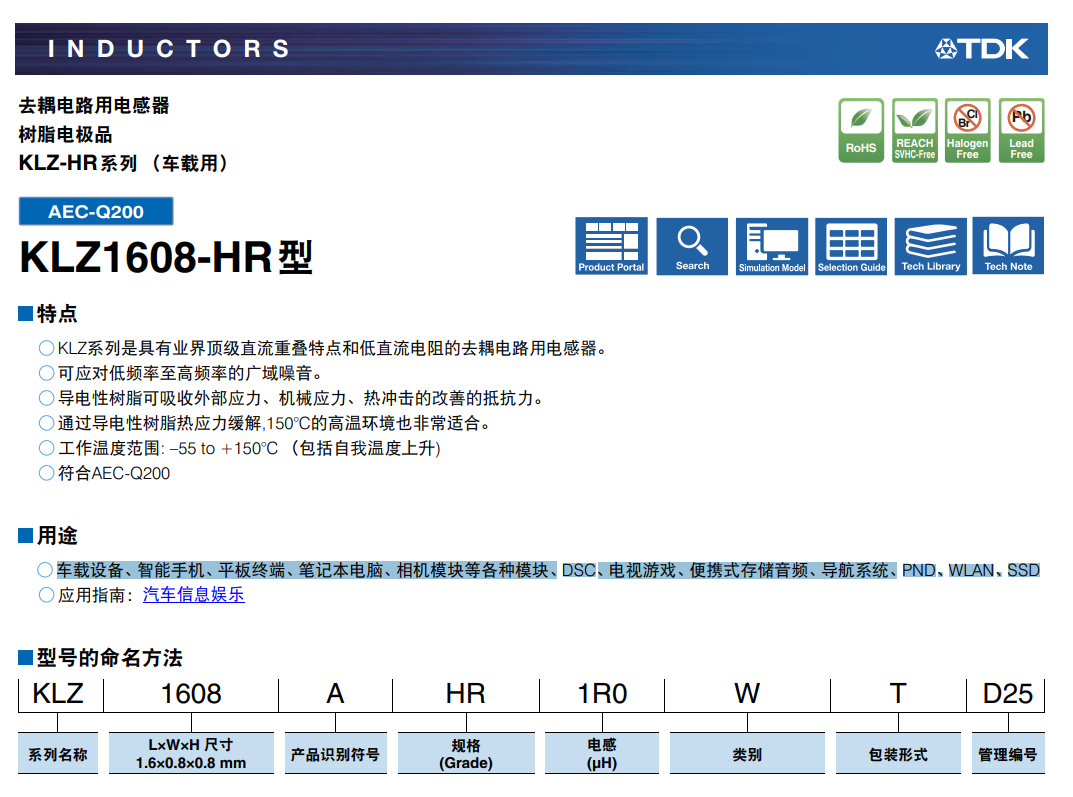Click the Search magnifier icon

coord(692,246)
